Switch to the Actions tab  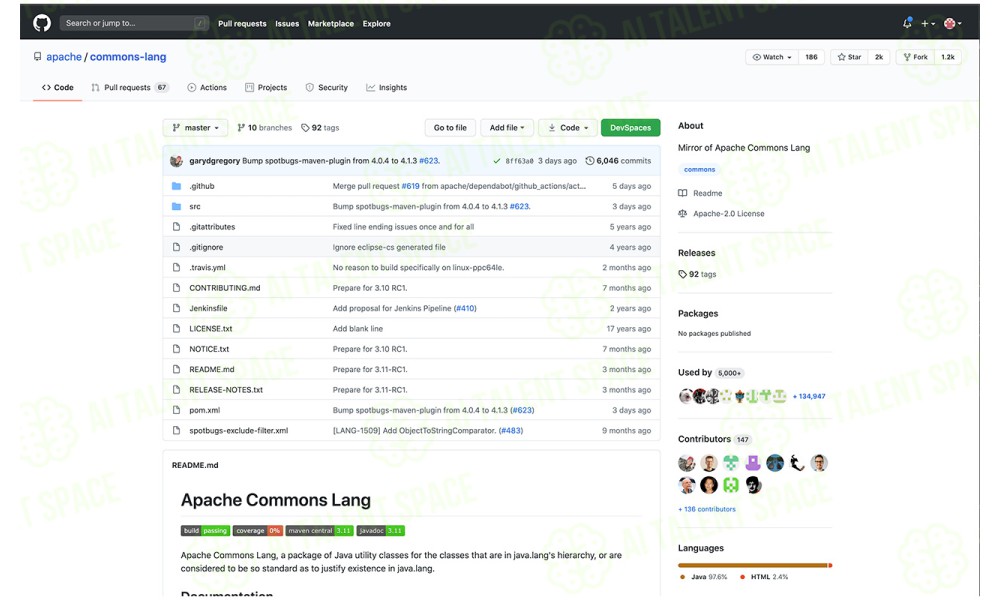[x=207, y=87]
